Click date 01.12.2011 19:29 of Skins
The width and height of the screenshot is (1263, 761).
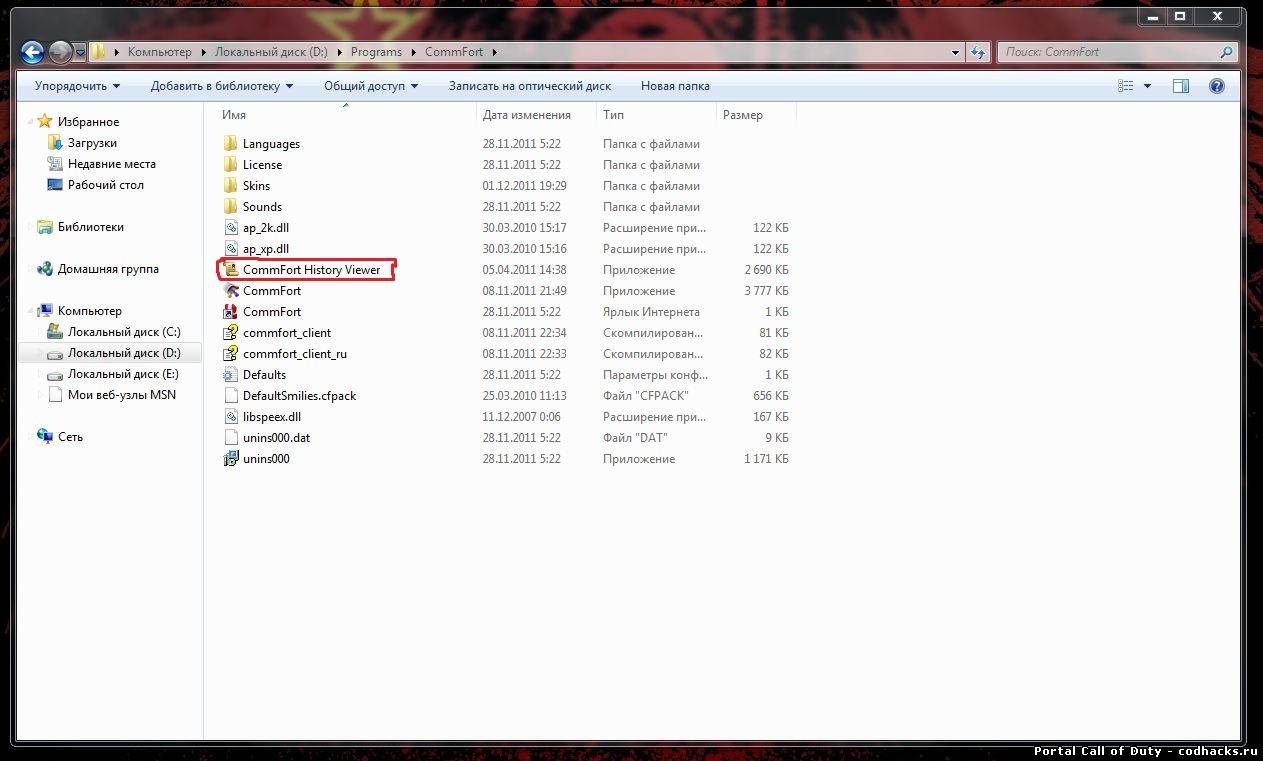tap(524, 186)
